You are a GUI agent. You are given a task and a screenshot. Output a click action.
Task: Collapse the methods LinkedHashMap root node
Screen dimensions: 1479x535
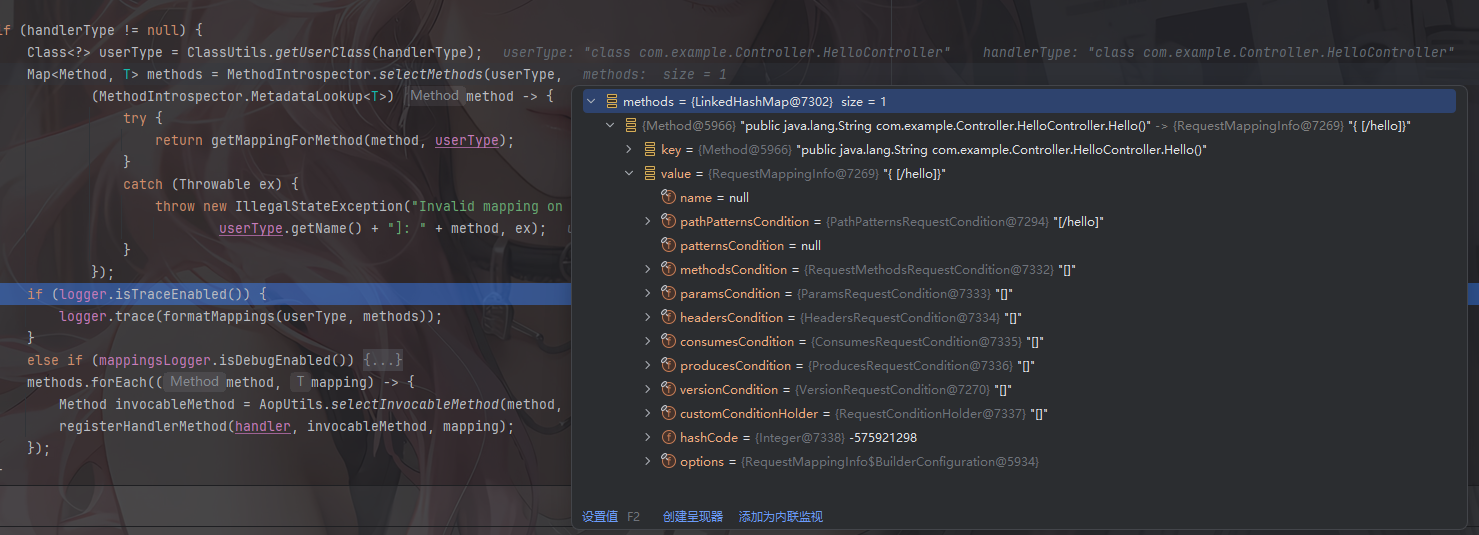click(x=590, y=102)
